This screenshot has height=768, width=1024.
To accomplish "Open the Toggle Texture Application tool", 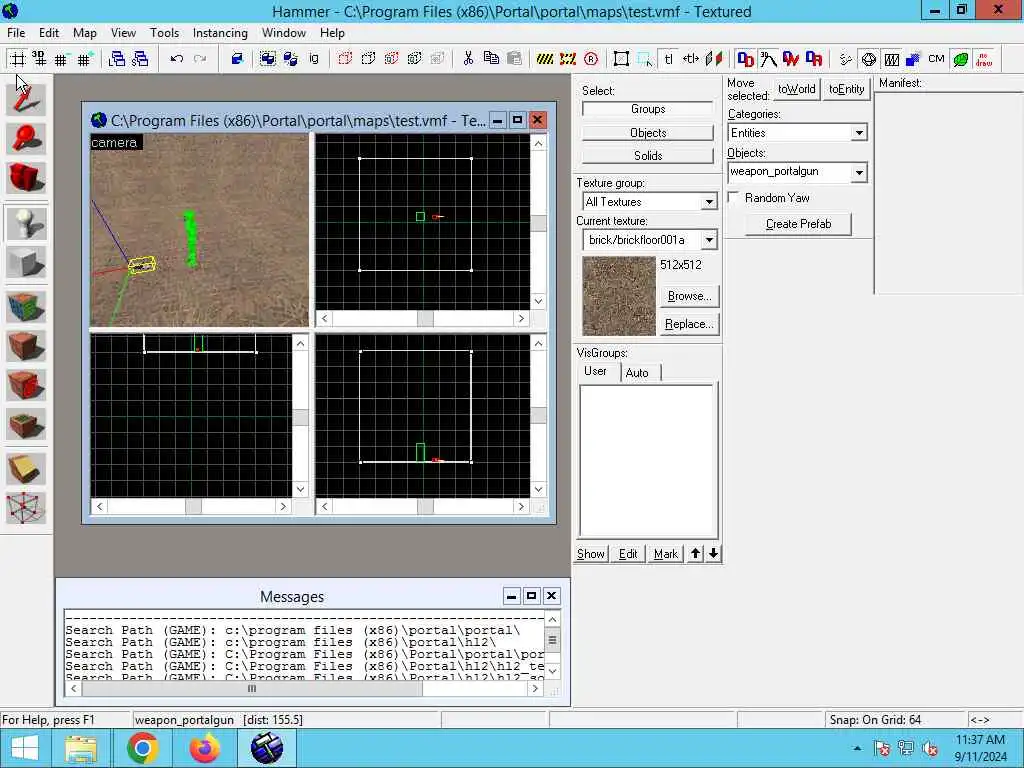I will pos(26,306).
